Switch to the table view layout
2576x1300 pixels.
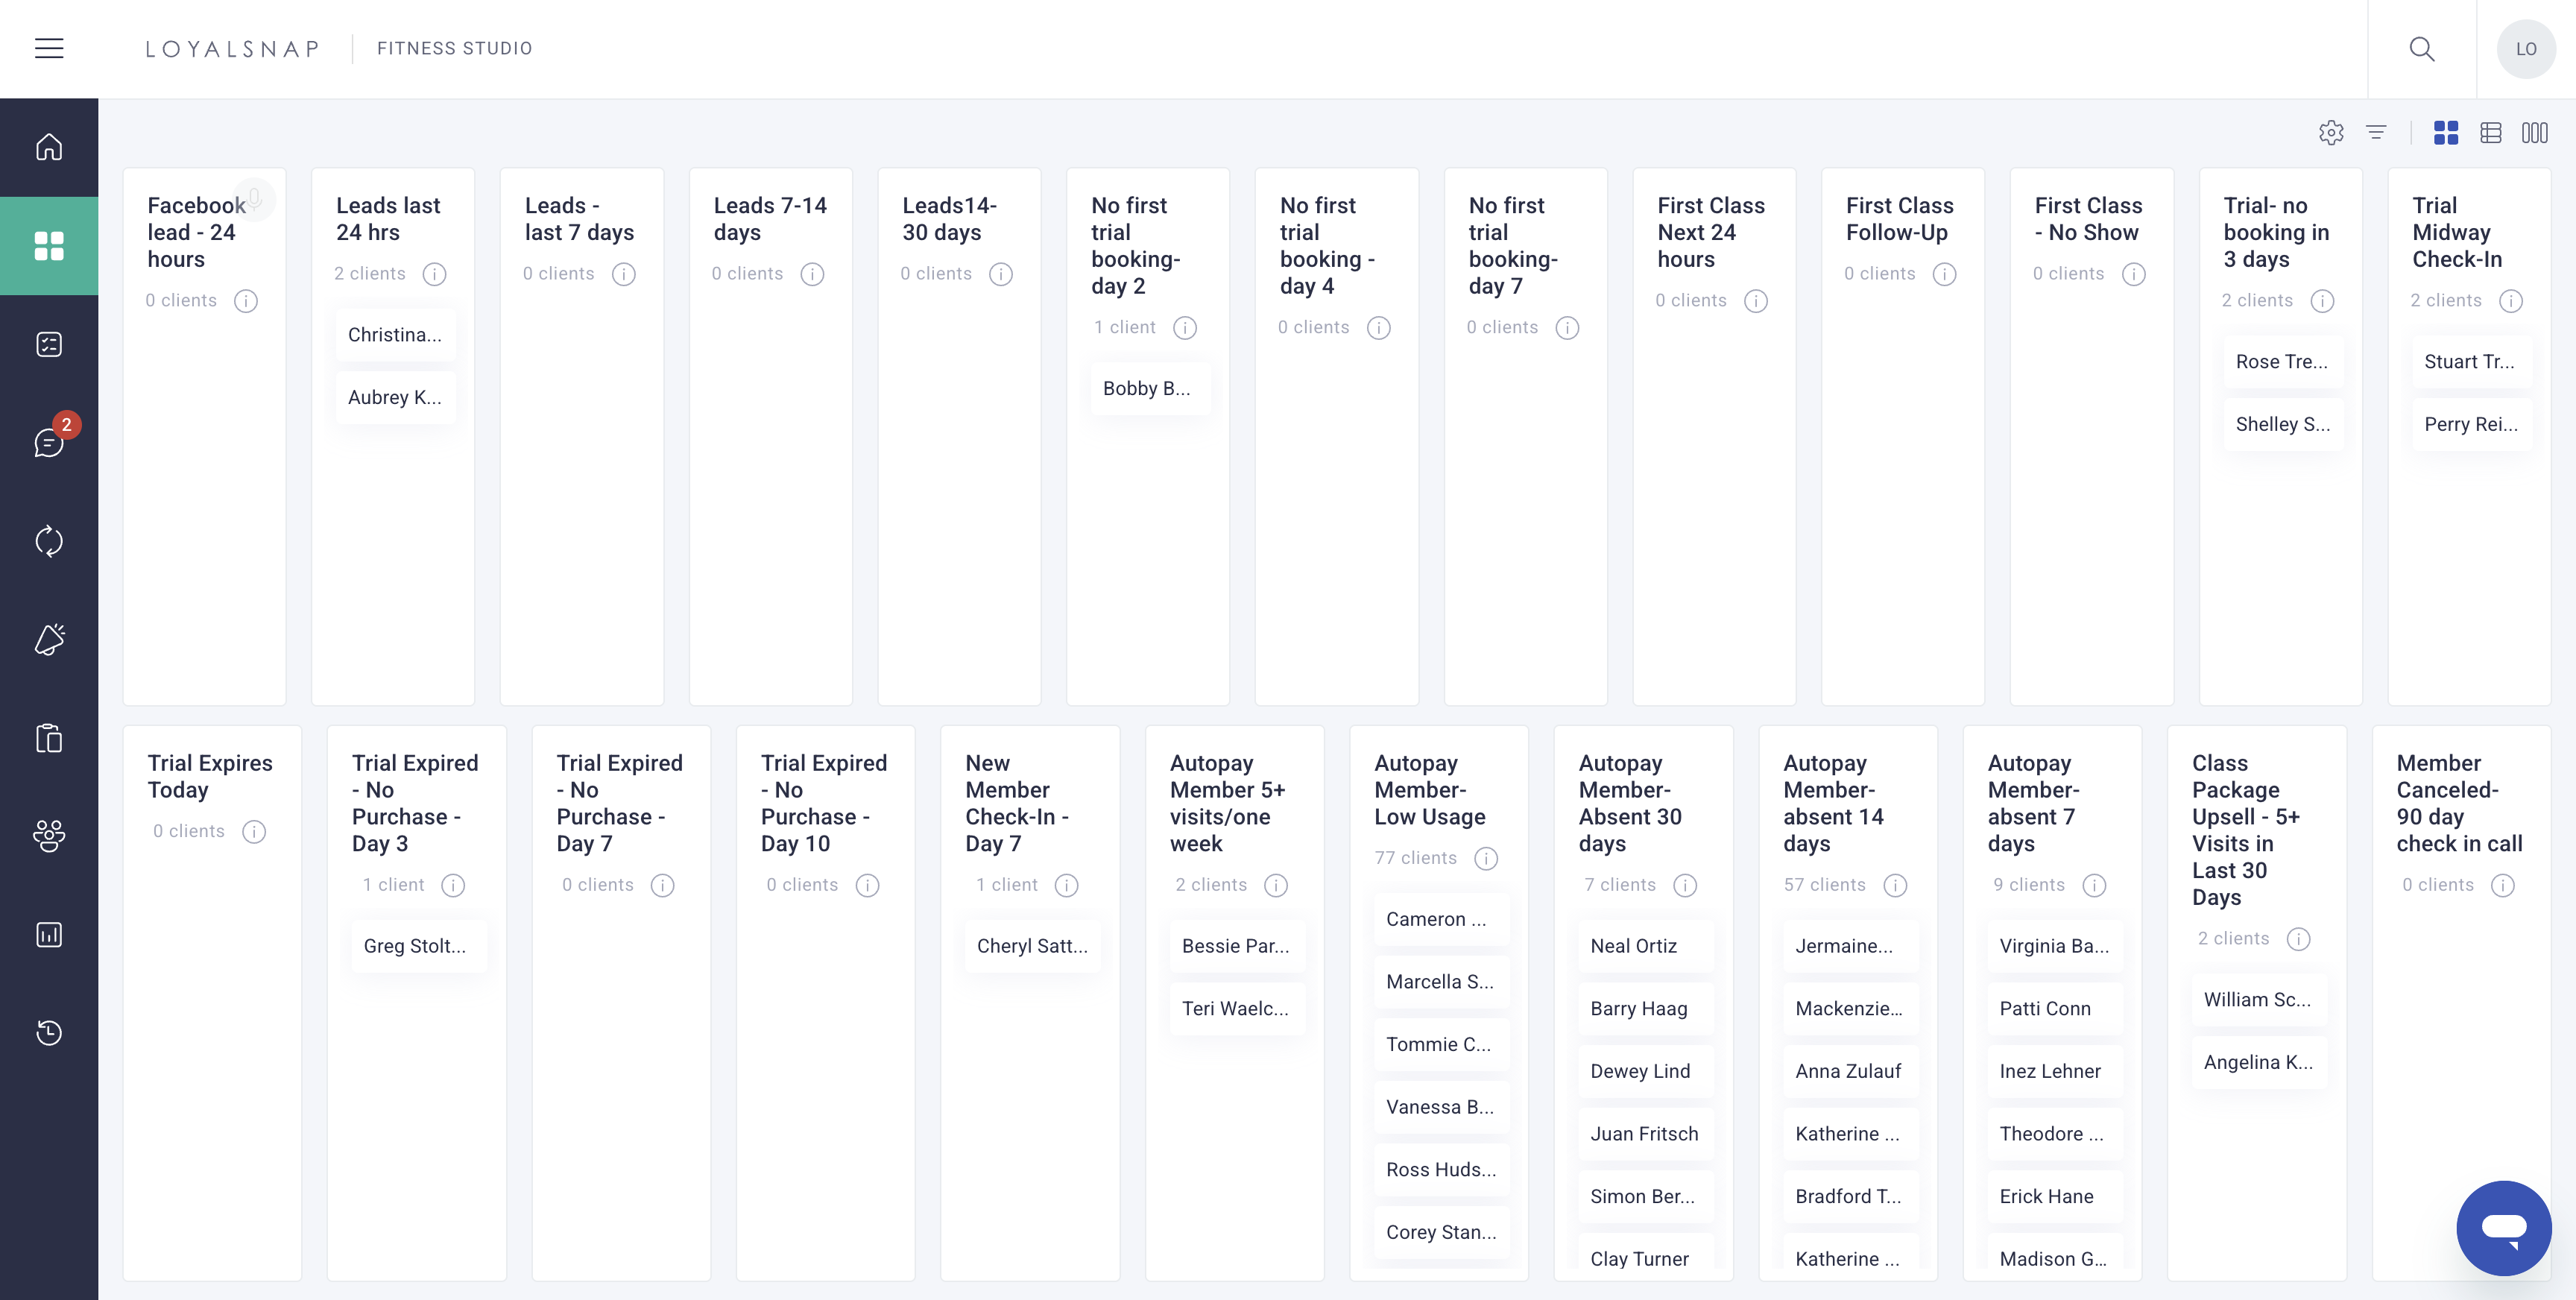pyautogui.click(x=2491, y=132)
